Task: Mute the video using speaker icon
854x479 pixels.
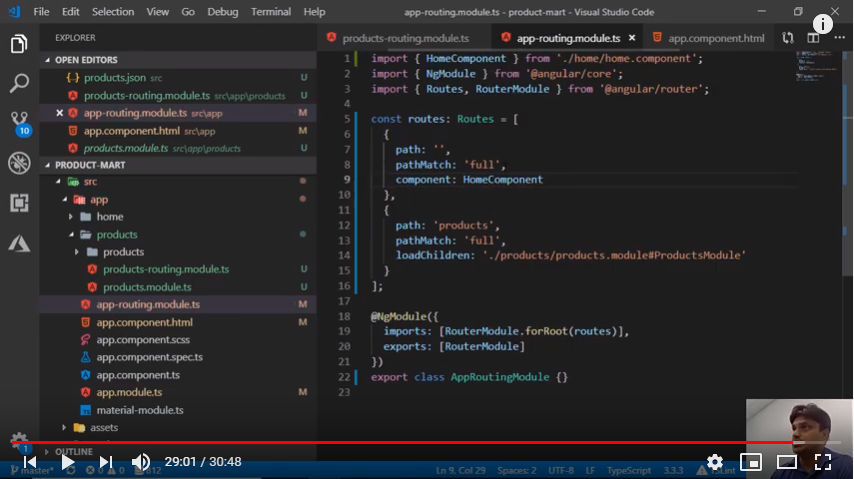Action: point(141,461)
